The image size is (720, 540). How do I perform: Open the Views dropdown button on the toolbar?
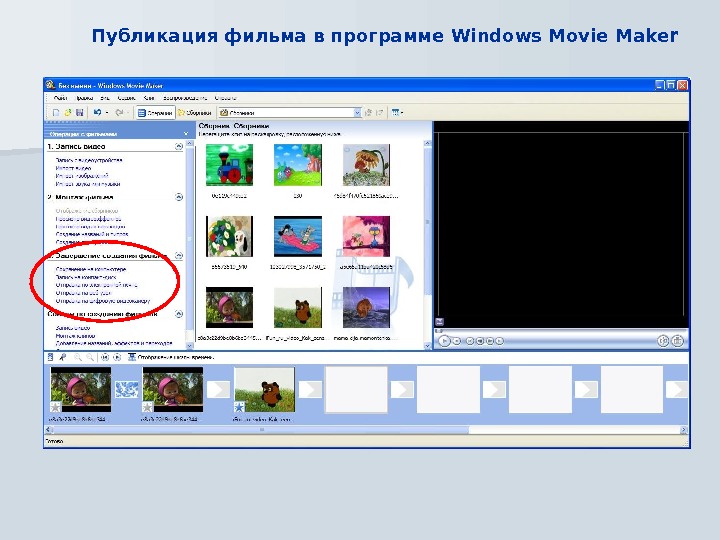397,112
